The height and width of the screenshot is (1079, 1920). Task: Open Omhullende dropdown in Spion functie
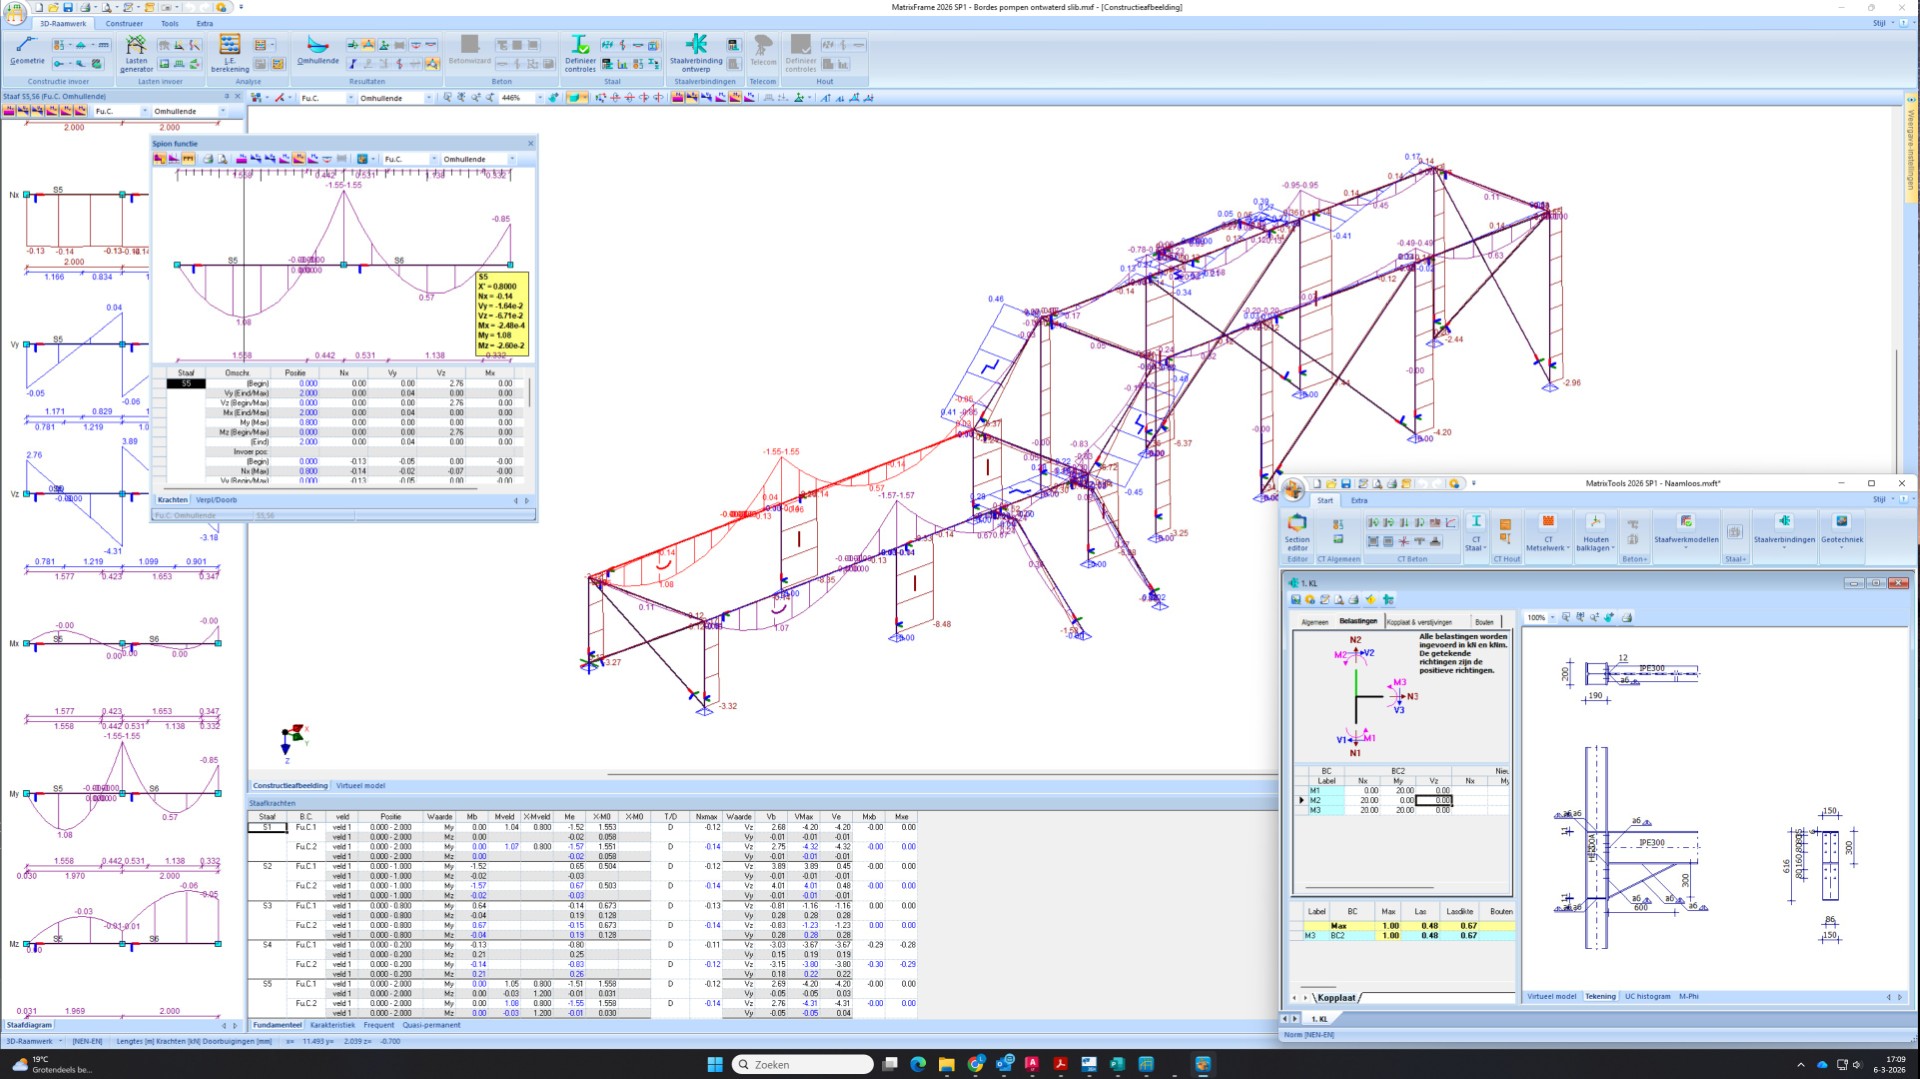coord(512,159)
